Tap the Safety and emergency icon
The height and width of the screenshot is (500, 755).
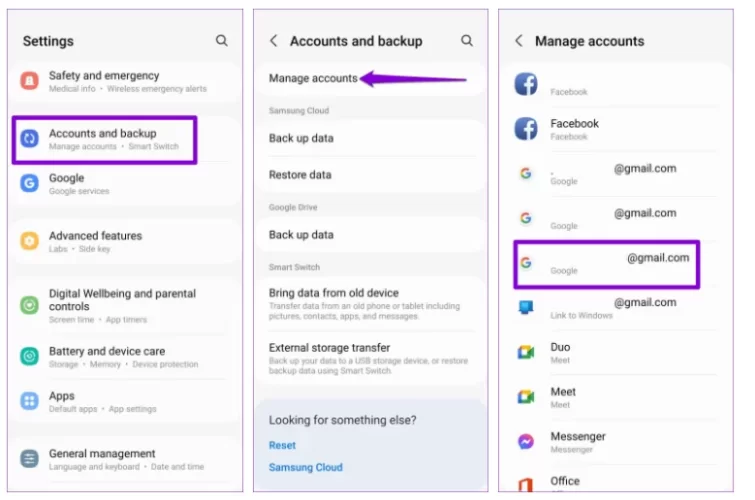pos(30,81)
